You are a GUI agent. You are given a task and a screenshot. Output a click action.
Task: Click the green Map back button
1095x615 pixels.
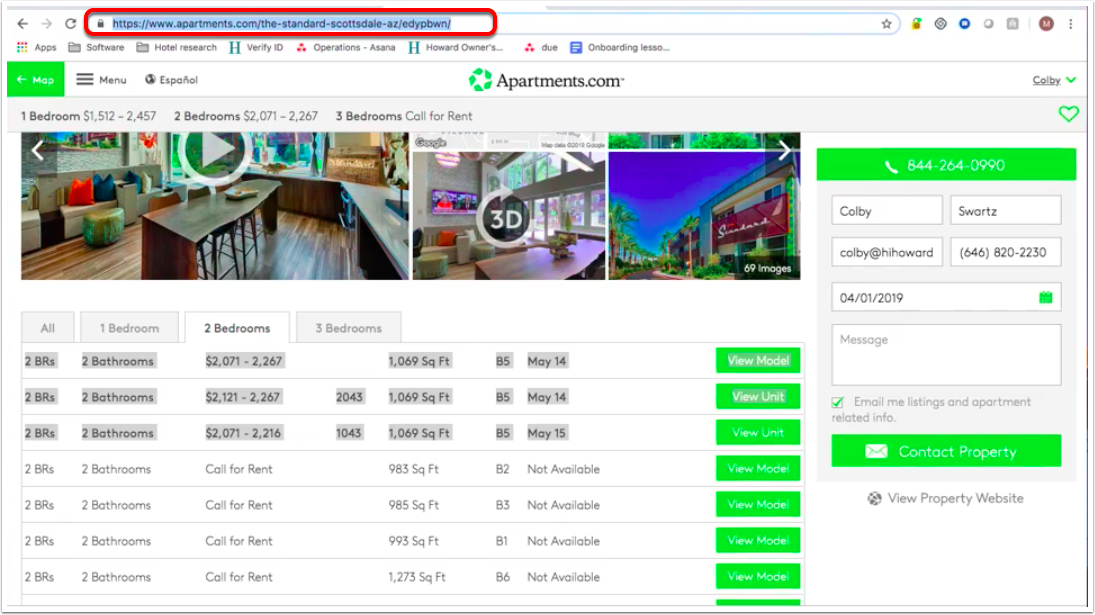(36, 80)
